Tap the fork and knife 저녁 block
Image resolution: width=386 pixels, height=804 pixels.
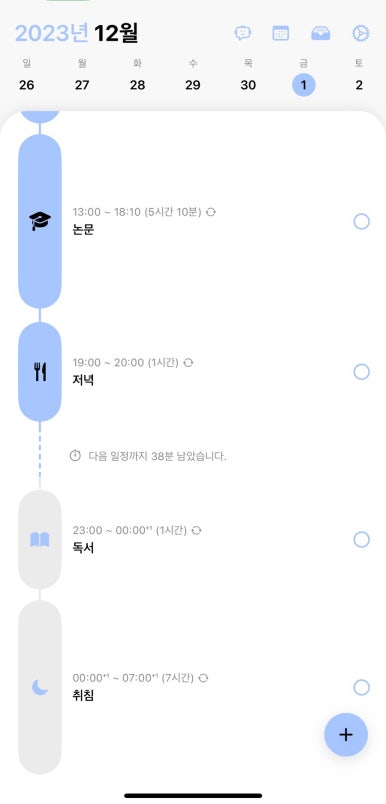pos(40,372)
